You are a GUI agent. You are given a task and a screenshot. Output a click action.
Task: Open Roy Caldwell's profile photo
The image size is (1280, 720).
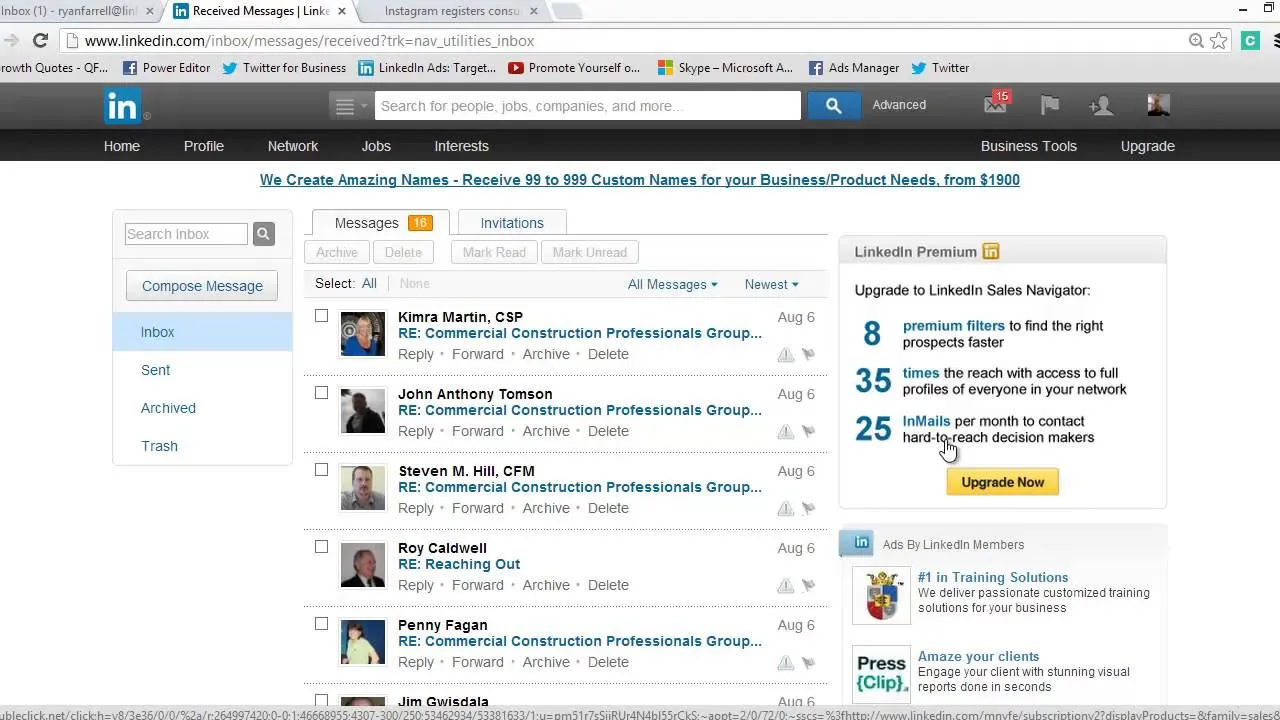pyautogui.click(x=362, y=565)
